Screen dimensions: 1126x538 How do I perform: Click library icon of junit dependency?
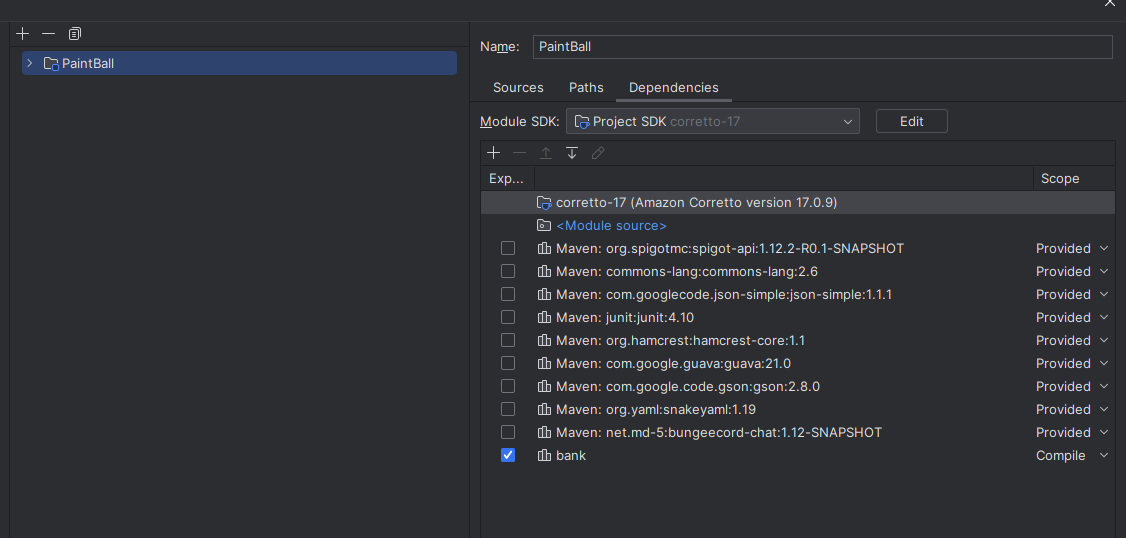[544, 317]
